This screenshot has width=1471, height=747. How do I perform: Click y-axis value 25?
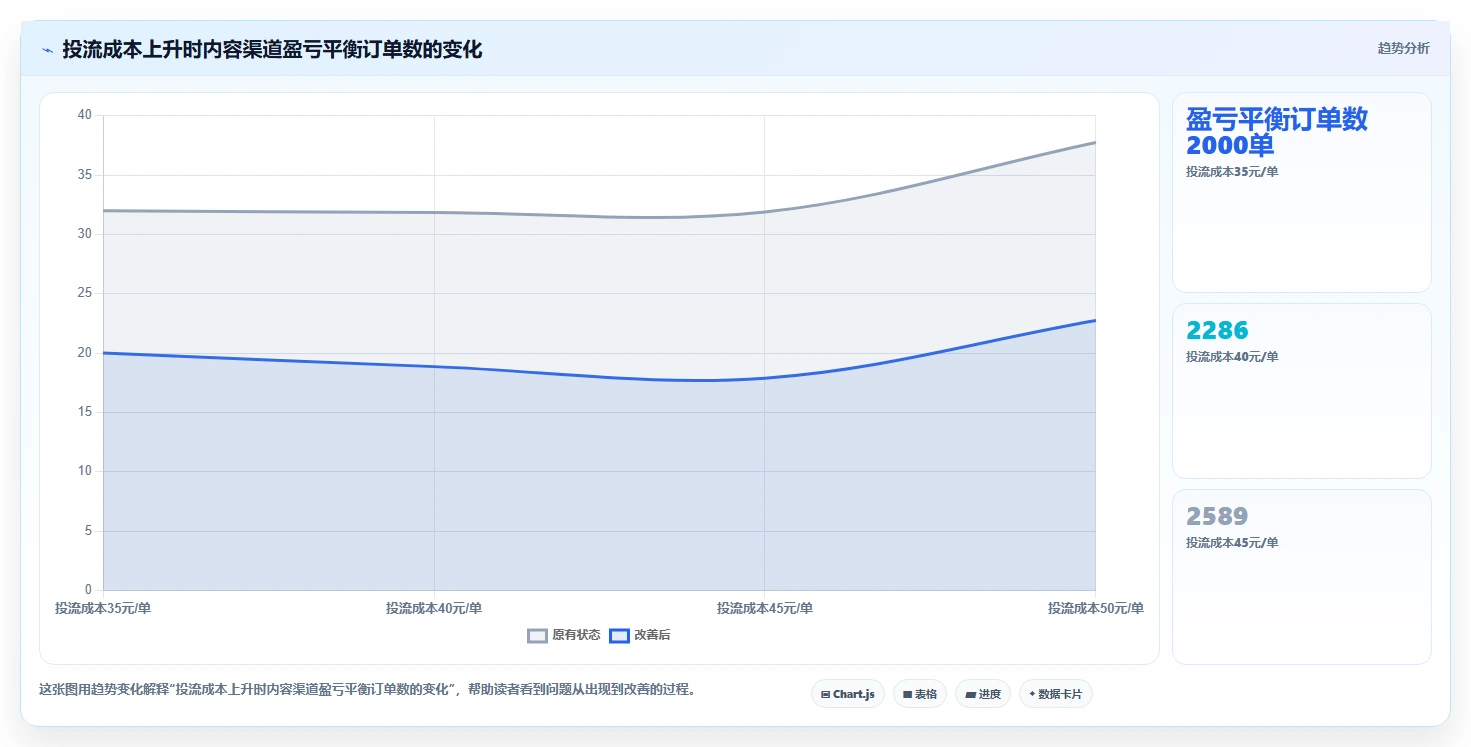pyautogui.click(x=84, y=293)
